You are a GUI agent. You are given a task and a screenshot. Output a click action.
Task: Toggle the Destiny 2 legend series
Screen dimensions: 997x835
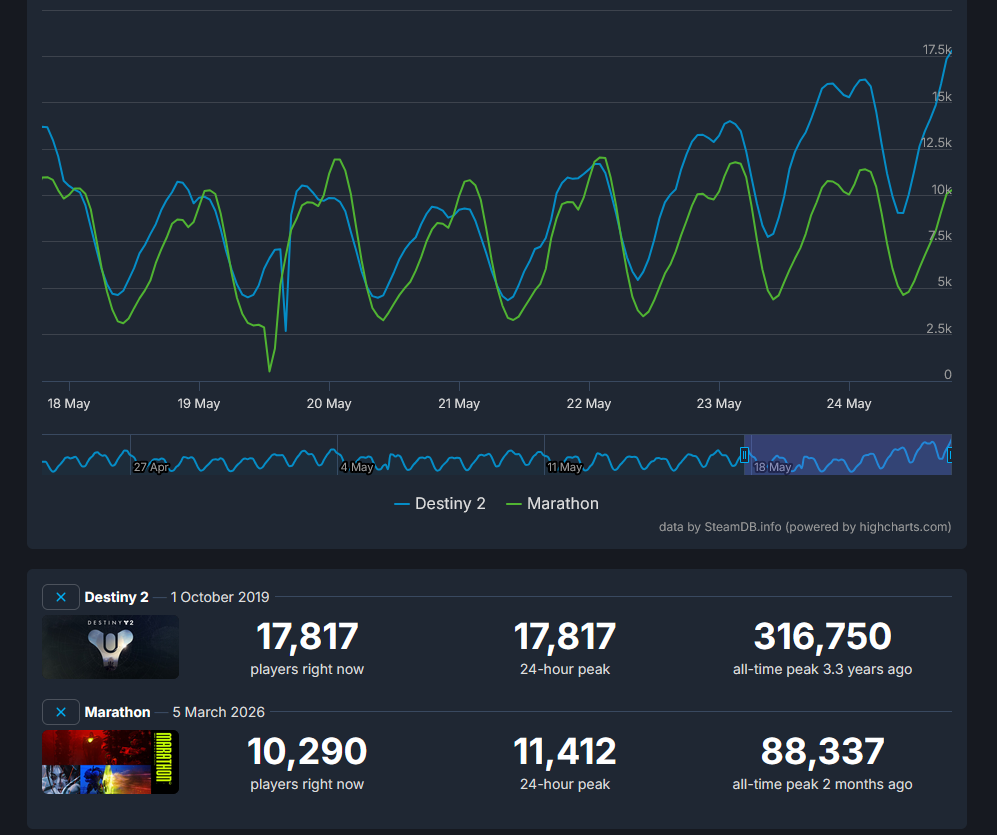(439, 504)
